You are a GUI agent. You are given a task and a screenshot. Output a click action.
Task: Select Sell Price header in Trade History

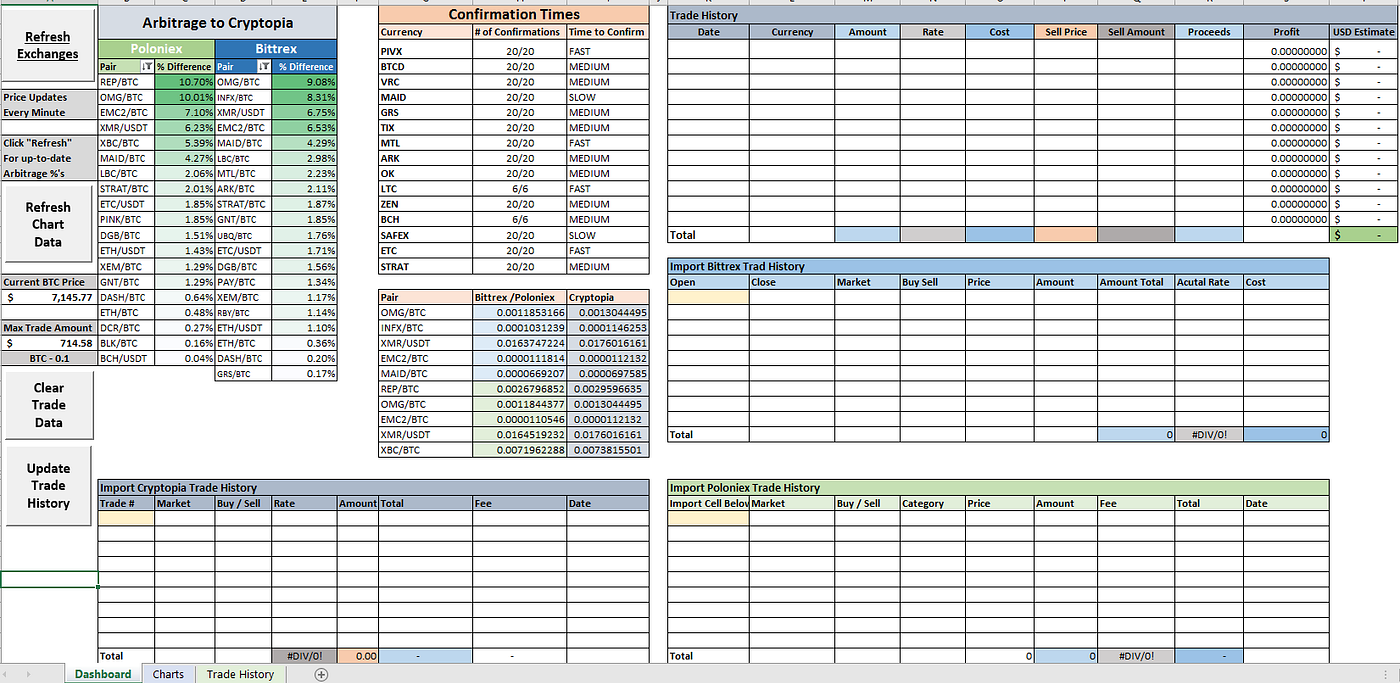click(x=1066, y=32)
